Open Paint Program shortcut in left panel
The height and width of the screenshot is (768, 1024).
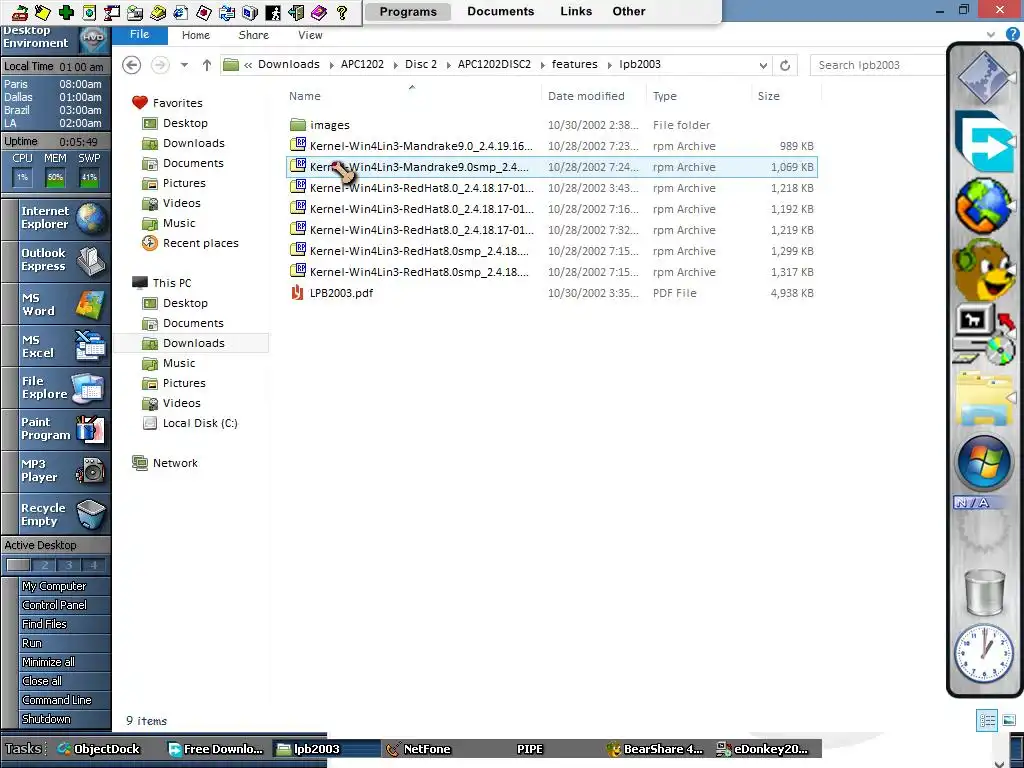point(56,429)
